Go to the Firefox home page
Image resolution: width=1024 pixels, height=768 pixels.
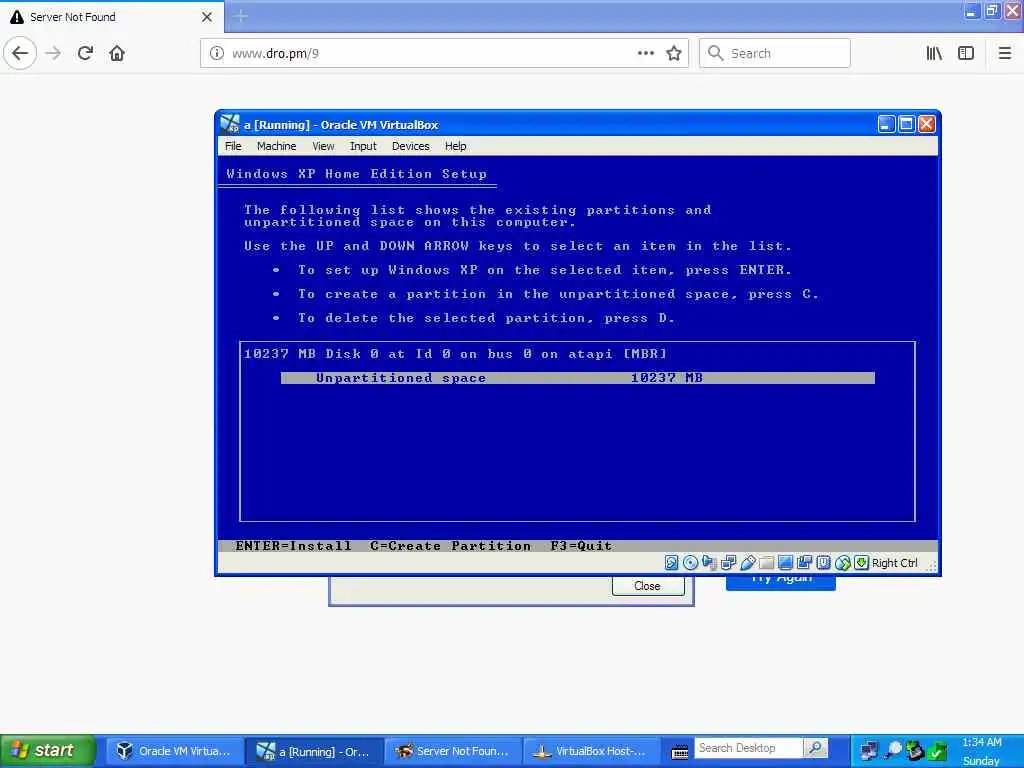(x=117, y=53)
